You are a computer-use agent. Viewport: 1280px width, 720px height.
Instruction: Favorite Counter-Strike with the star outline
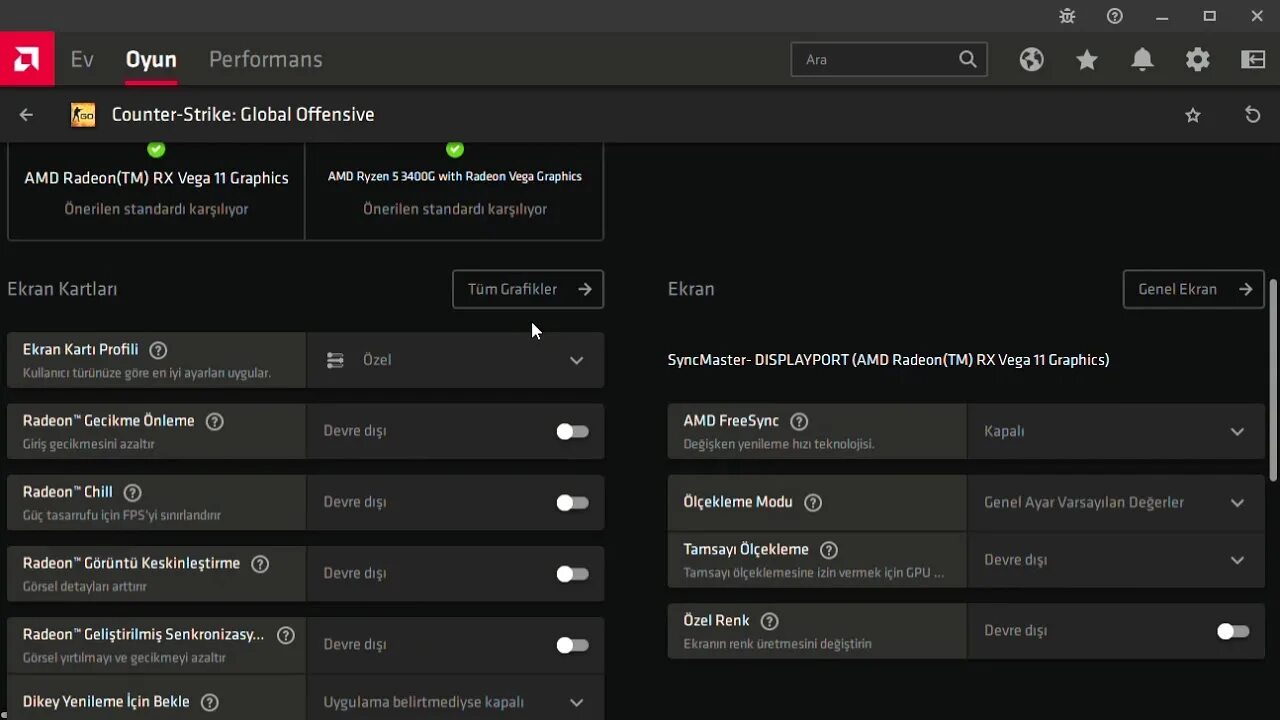coord(1193,115)
